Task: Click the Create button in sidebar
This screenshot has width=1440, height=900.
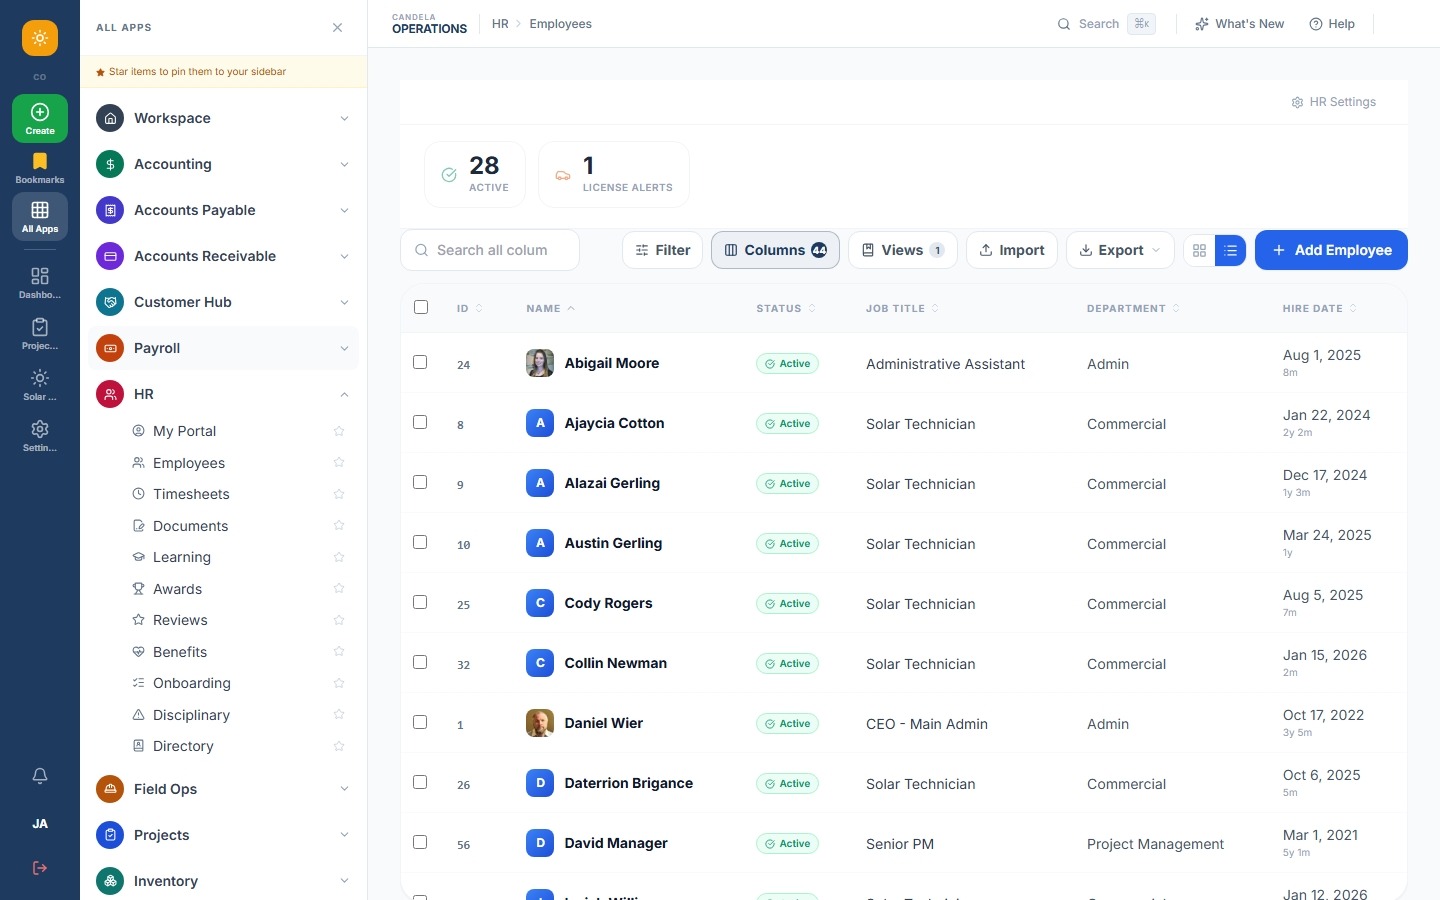Action: 40,118
